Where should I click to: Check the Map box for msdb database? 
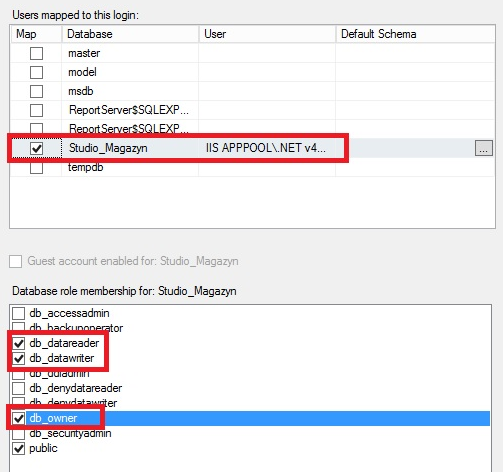coord(36,91)
